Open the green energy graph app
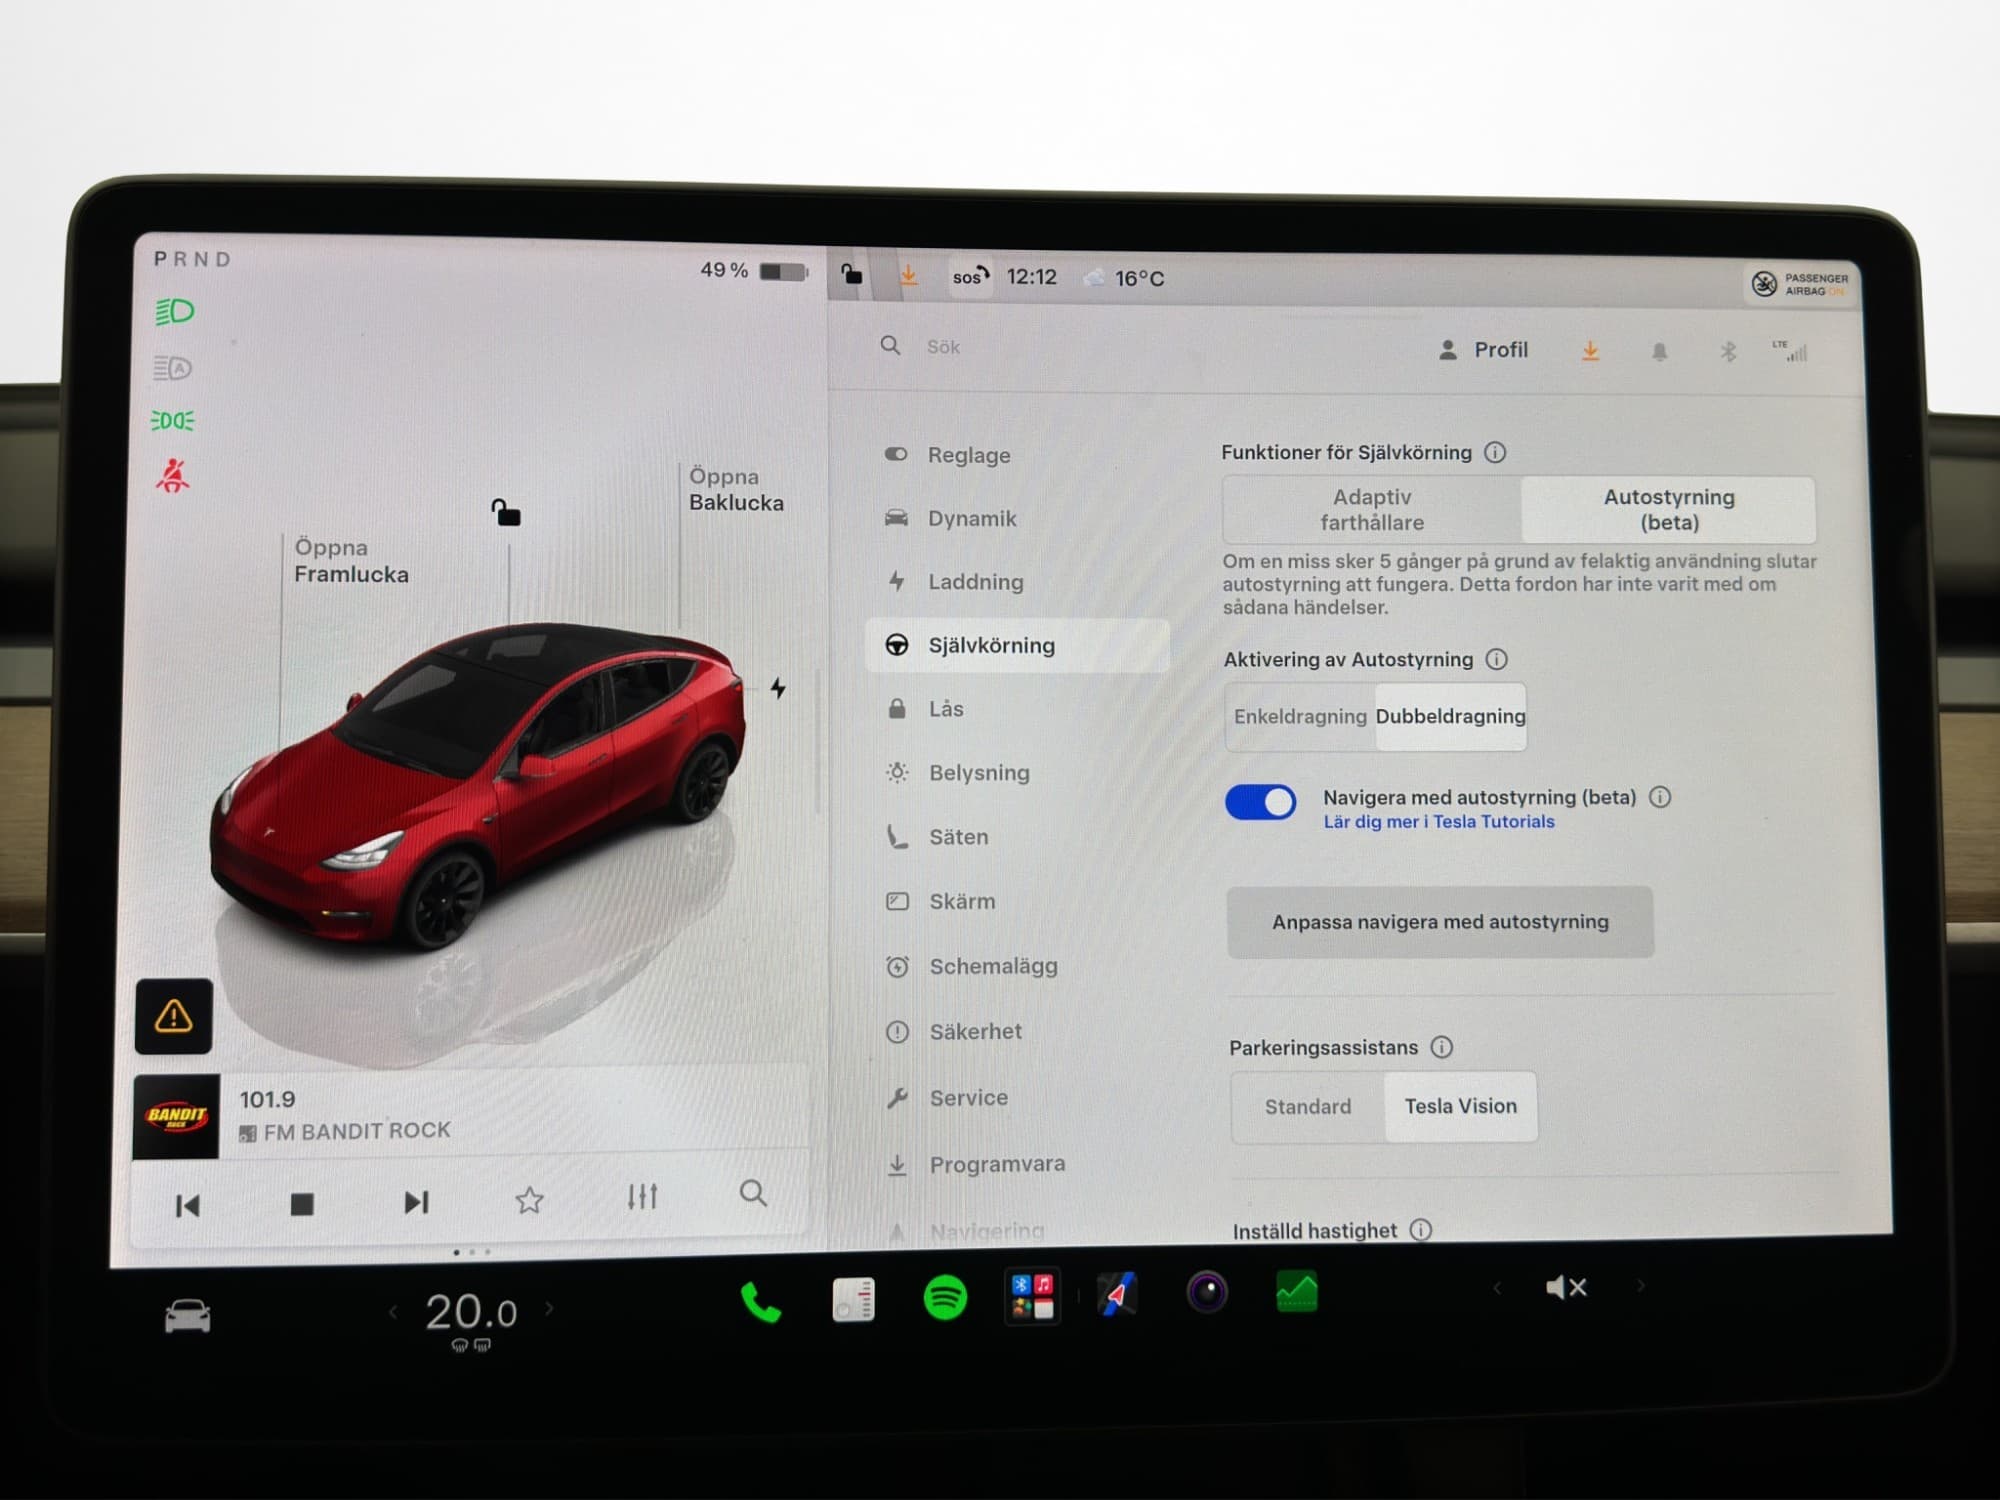The height and width of the screenshot is (1500, 2000). (x=1297, y=1291)
